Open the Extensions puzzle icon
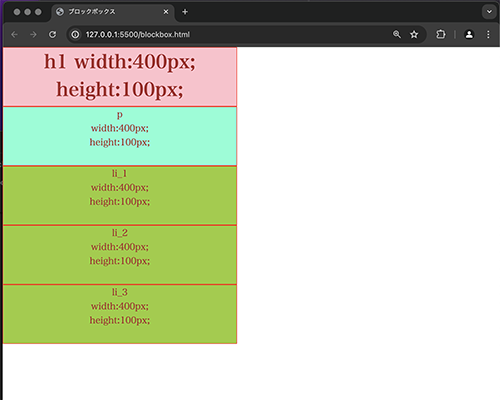This screenshot has height=400, width=500. pyautogui.click(x=441, y=34)
